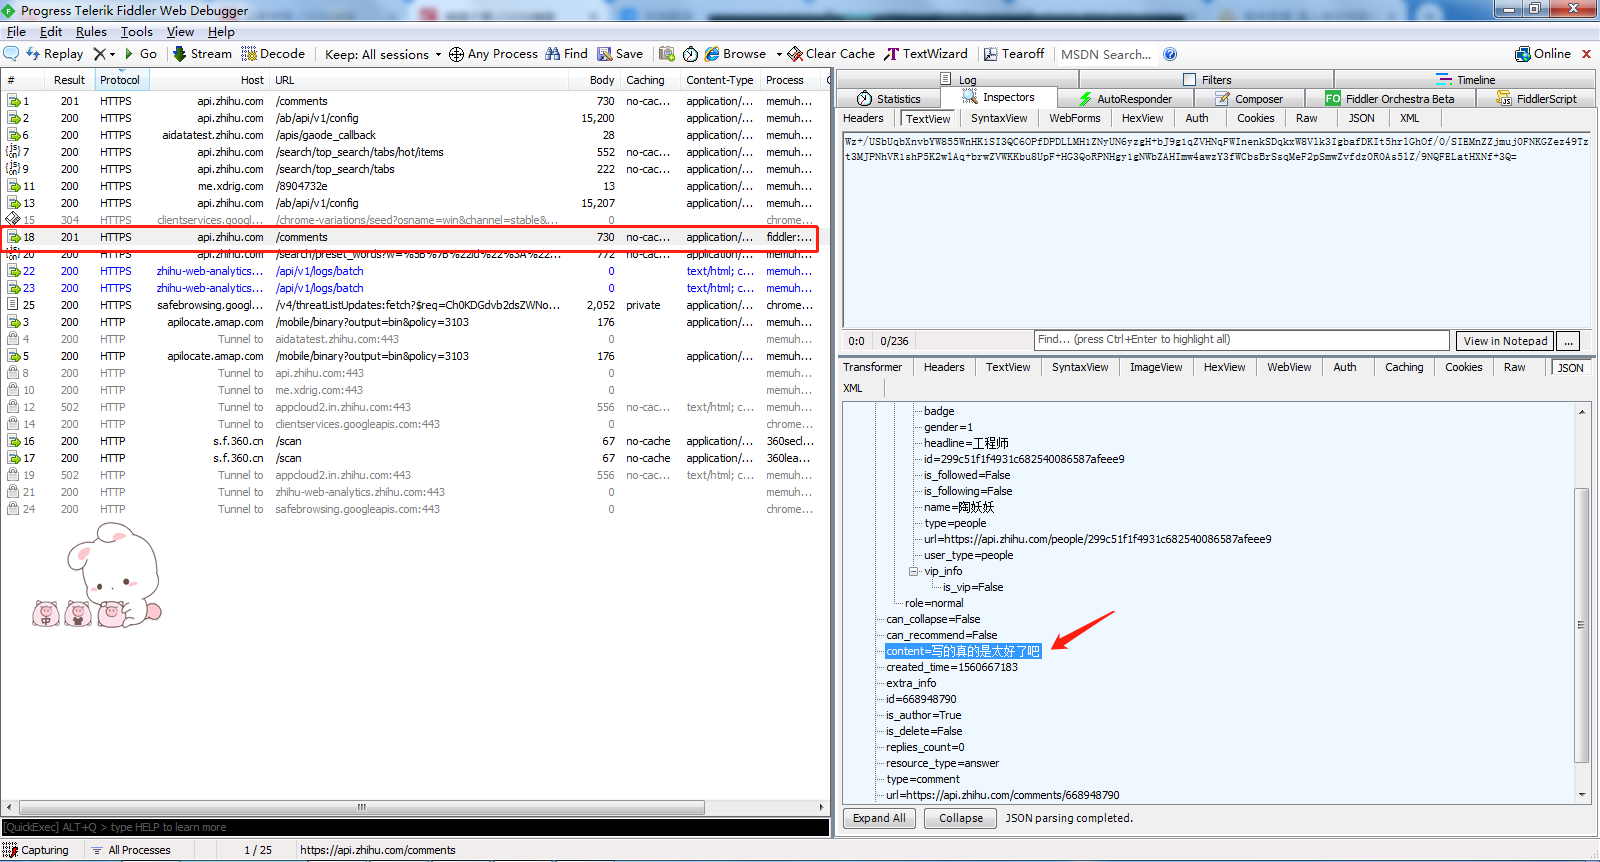This screenshot has height=862, width=1600.
Task: Select request HexView tab
Action: click(x=1142, y=118)
